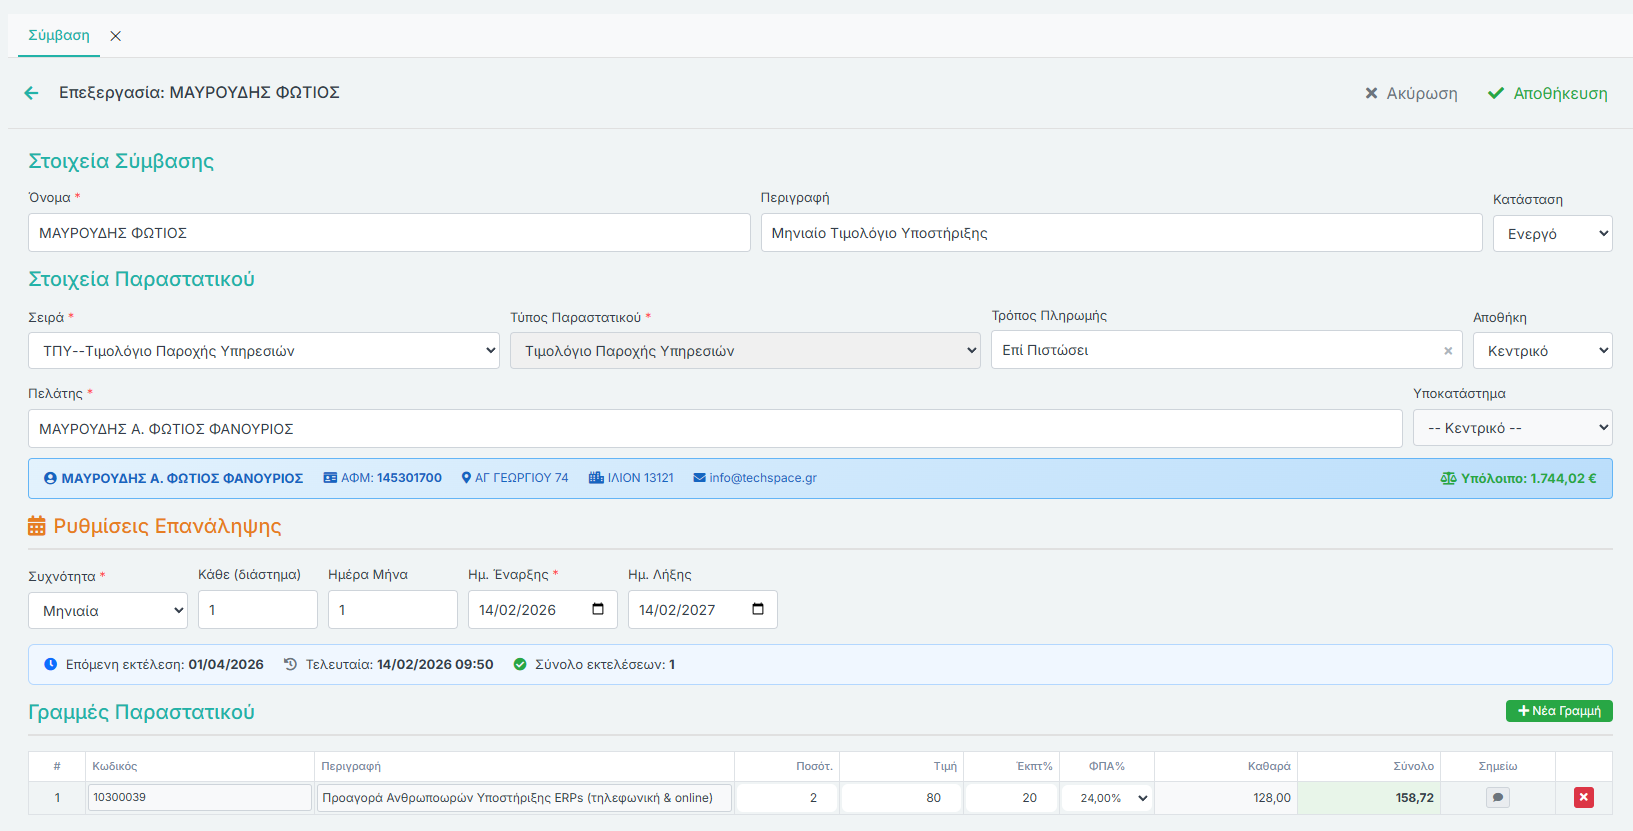1633x831 pixels.
Task: Click the comment note icon in row 1
Action: tap(1497, 798)
